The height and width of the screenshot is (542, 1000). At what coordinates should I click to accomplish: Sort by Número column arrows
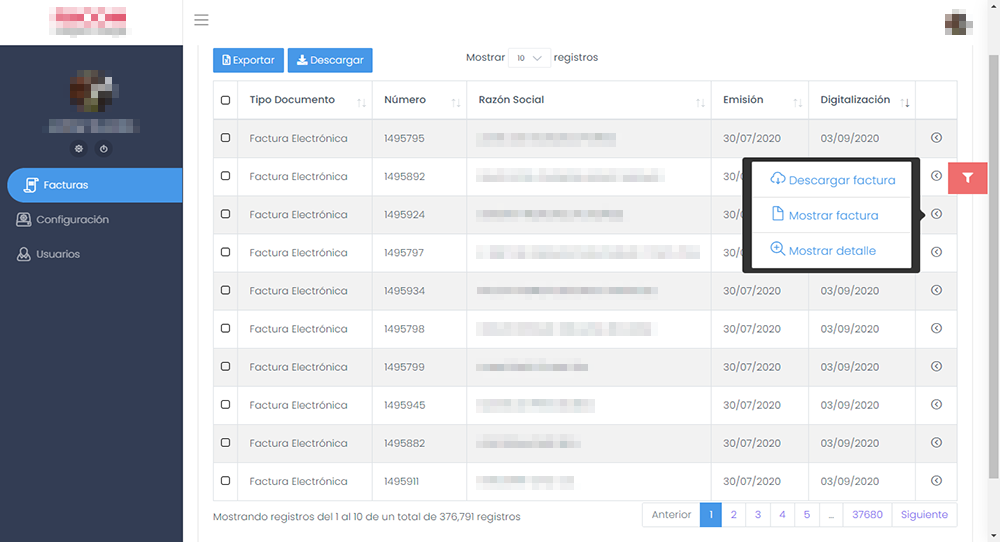click(455, 103)
